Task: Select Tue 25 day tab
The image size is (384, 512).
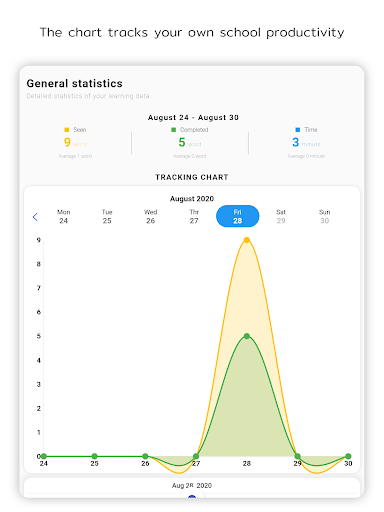Action: [107, 216]
